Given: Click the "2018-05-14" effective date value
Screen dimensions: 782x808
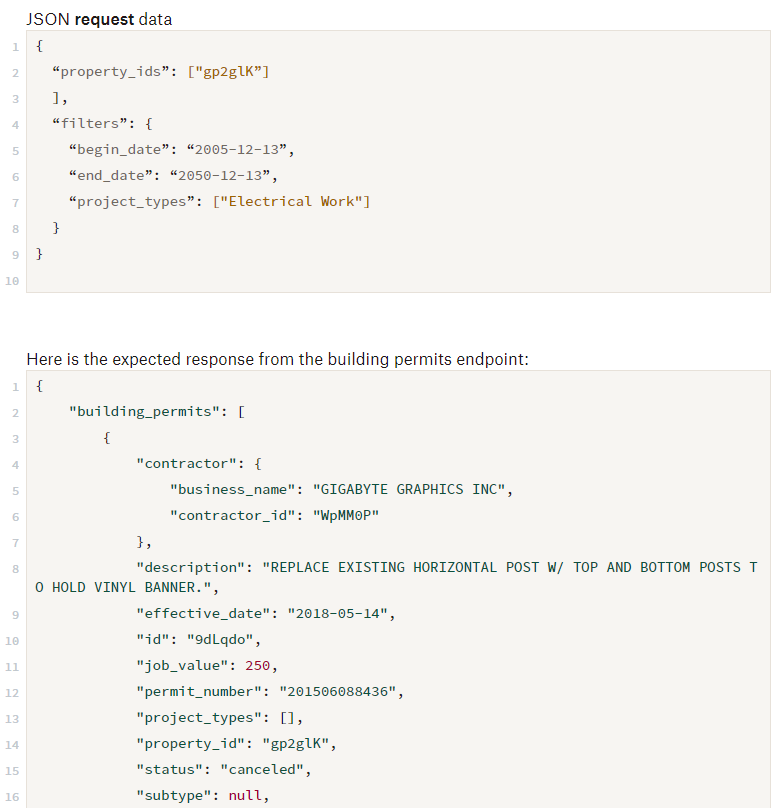Looking at the screenshot, I should 341,613.
